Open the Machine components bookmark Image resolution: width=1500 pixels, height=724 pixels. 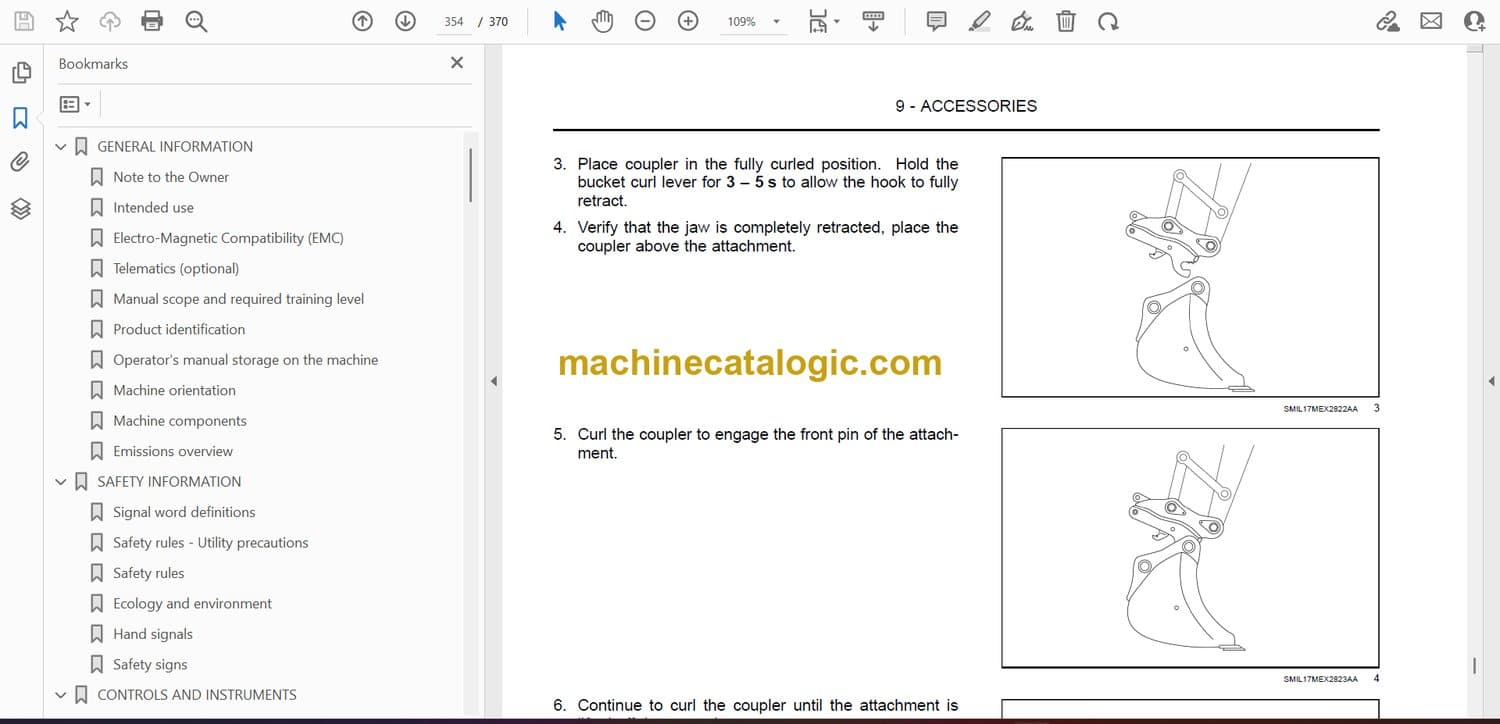(179, 421)
